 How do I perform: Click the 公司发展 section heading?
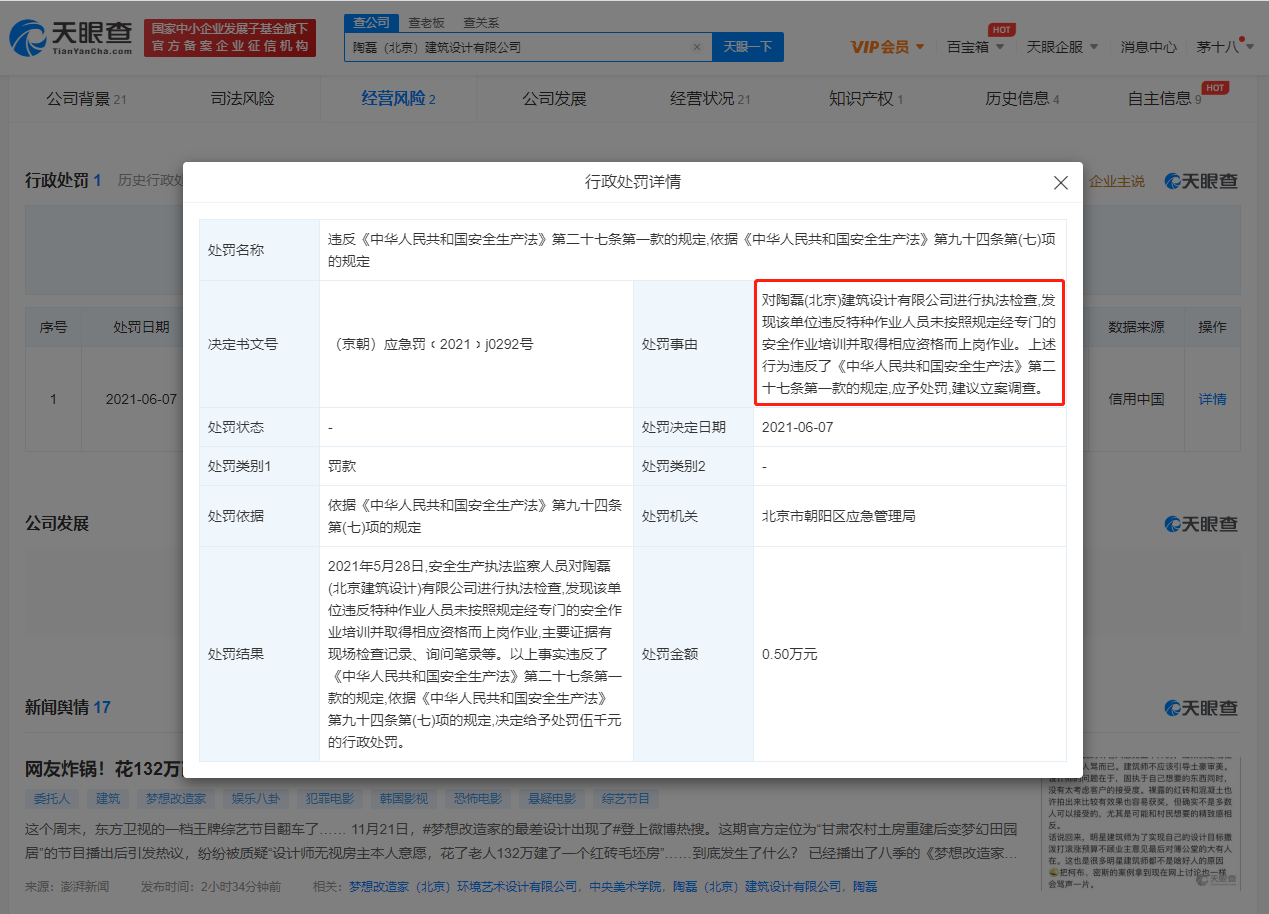coord(57,523)
